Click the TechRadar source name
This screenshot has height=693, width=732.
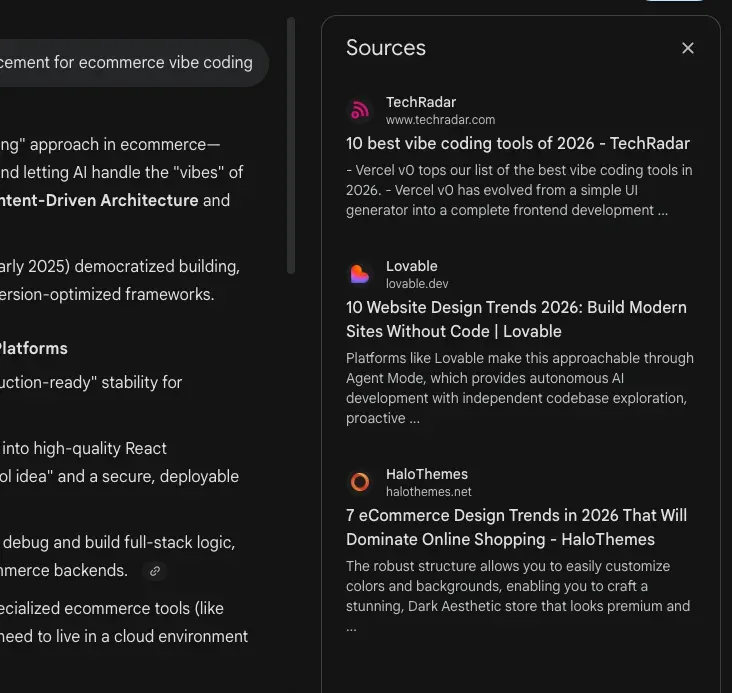[x=421, y=102]
